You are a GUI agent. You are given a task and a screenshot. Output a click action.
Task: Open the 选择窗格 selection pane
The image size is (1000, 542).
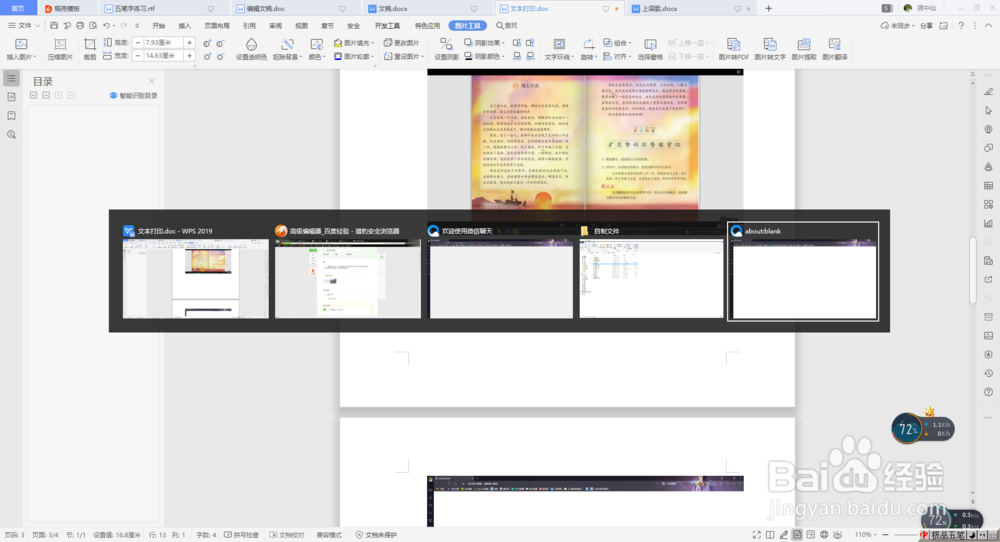coord(650,48)
